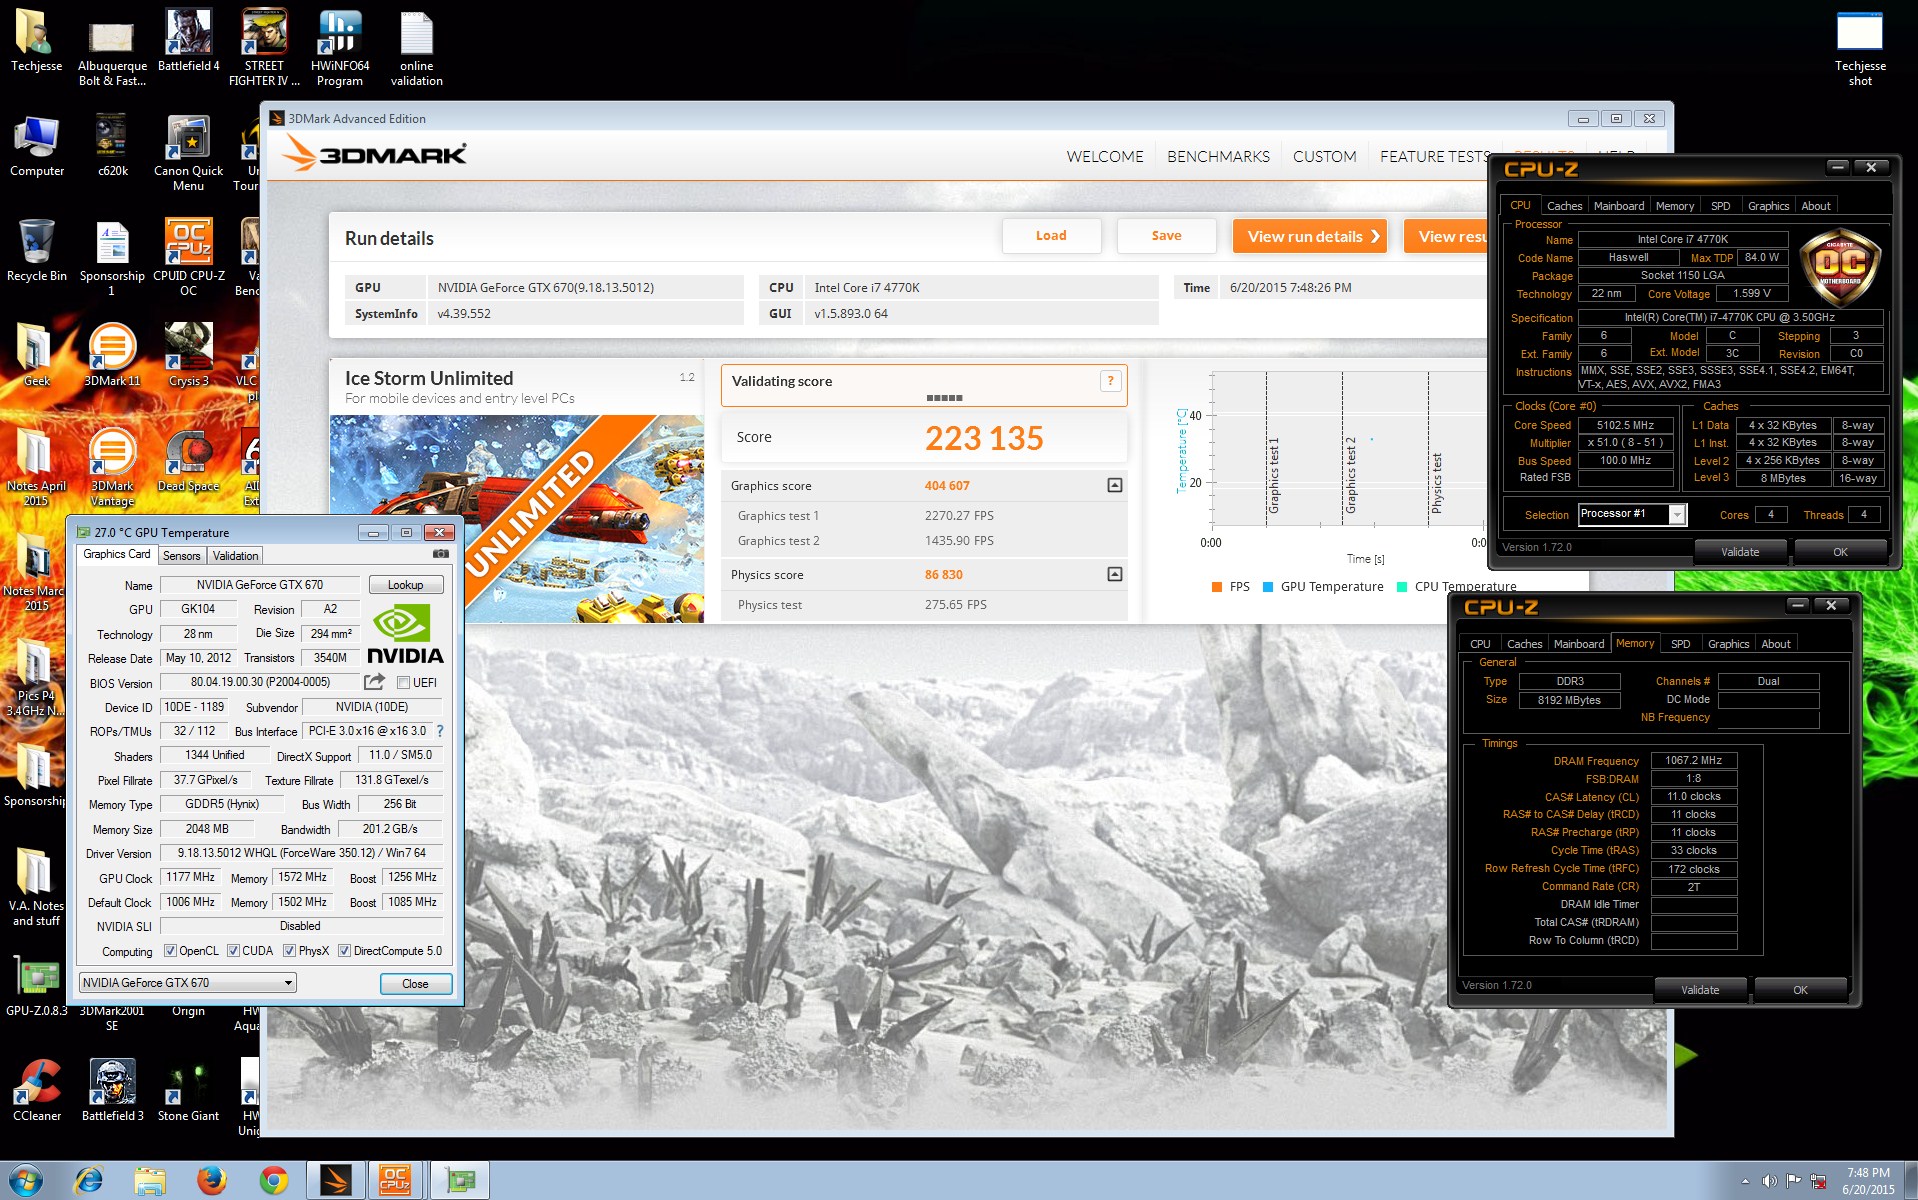
Task: Open the Techjesse folder on desktop
Action: [x=36, y=40]
